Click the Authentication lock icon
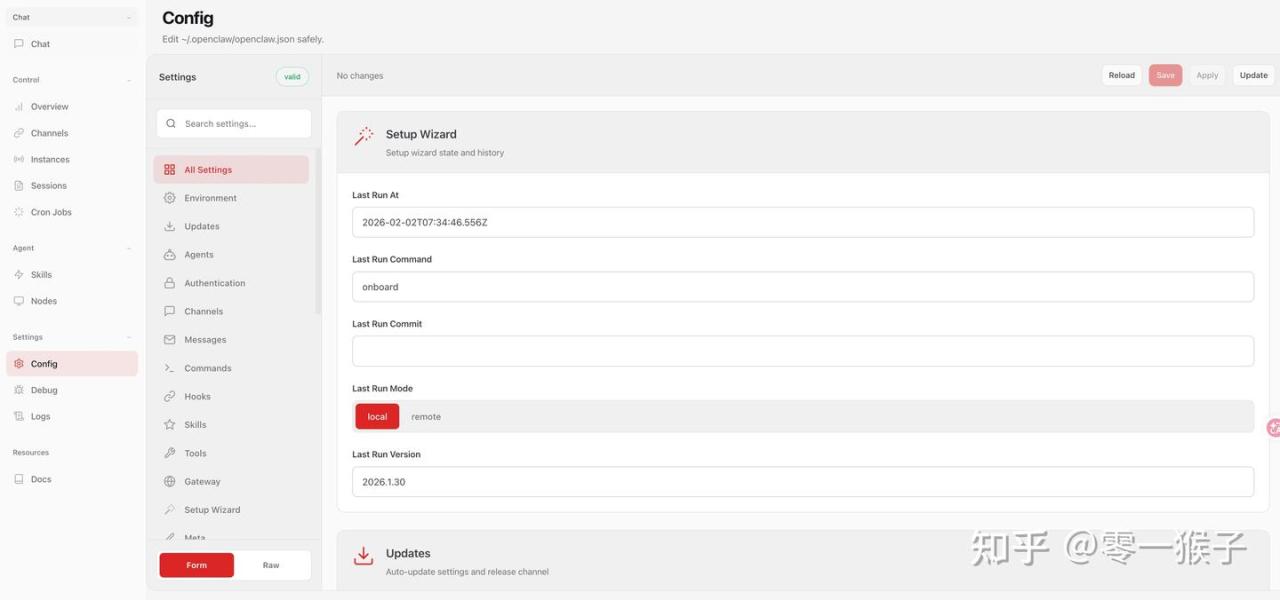Viewport: 1280px width, 600px height. click(170, 283)
